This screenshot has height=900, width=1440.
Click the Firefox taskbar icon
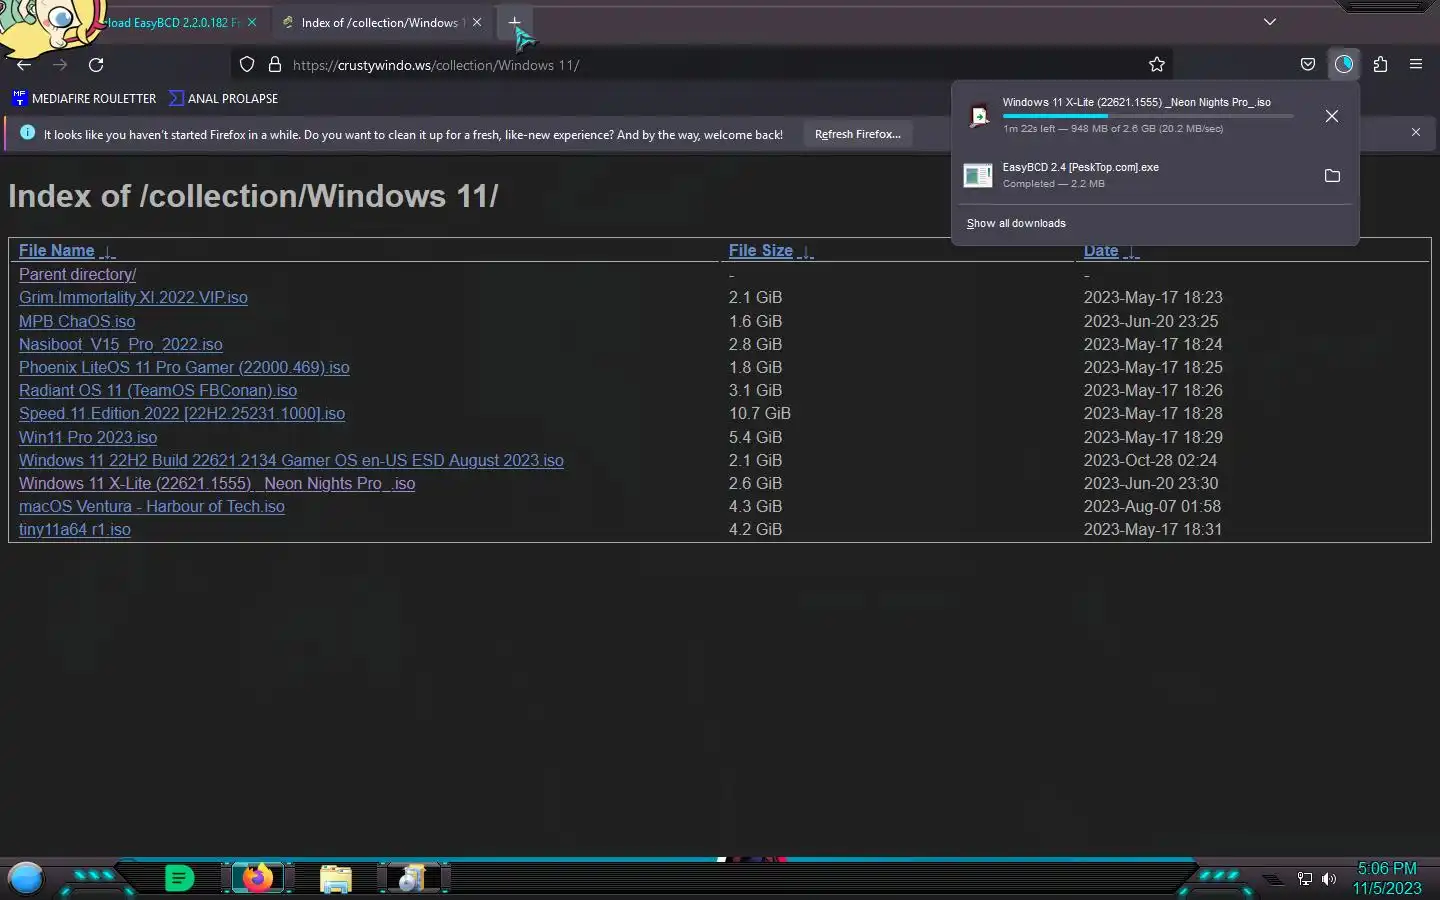coord(258,878)
